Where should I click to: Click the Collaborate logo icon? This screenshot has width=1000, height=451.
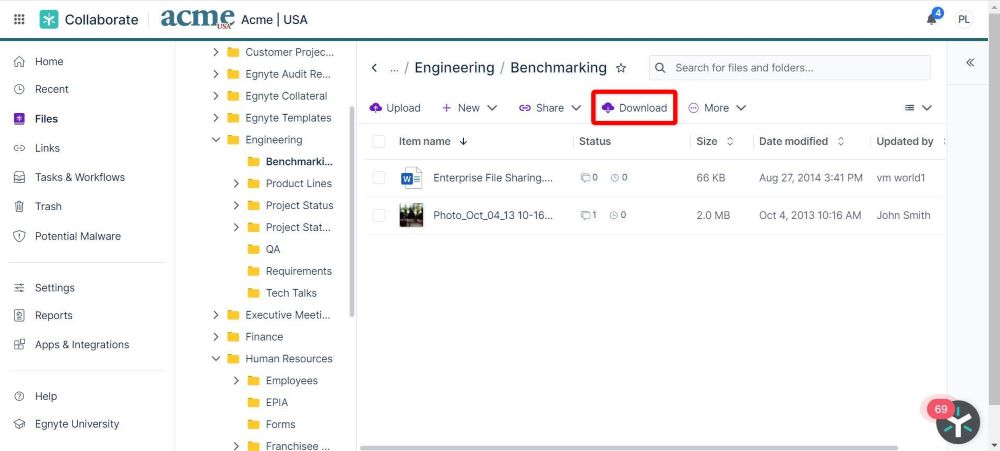click(48, 19)
